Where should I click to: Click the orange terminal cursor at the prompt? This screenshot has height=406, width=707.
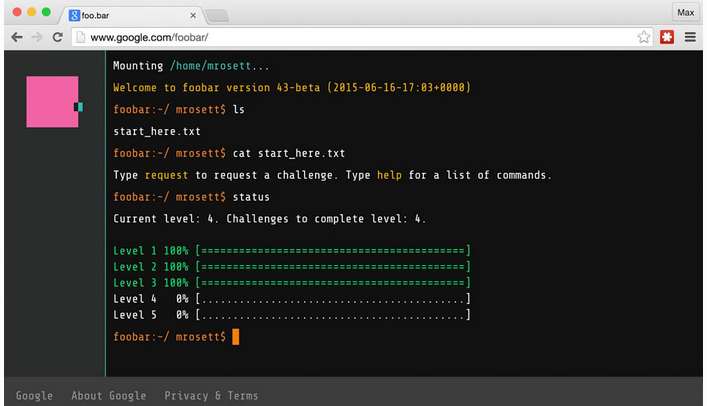(236, 337)
